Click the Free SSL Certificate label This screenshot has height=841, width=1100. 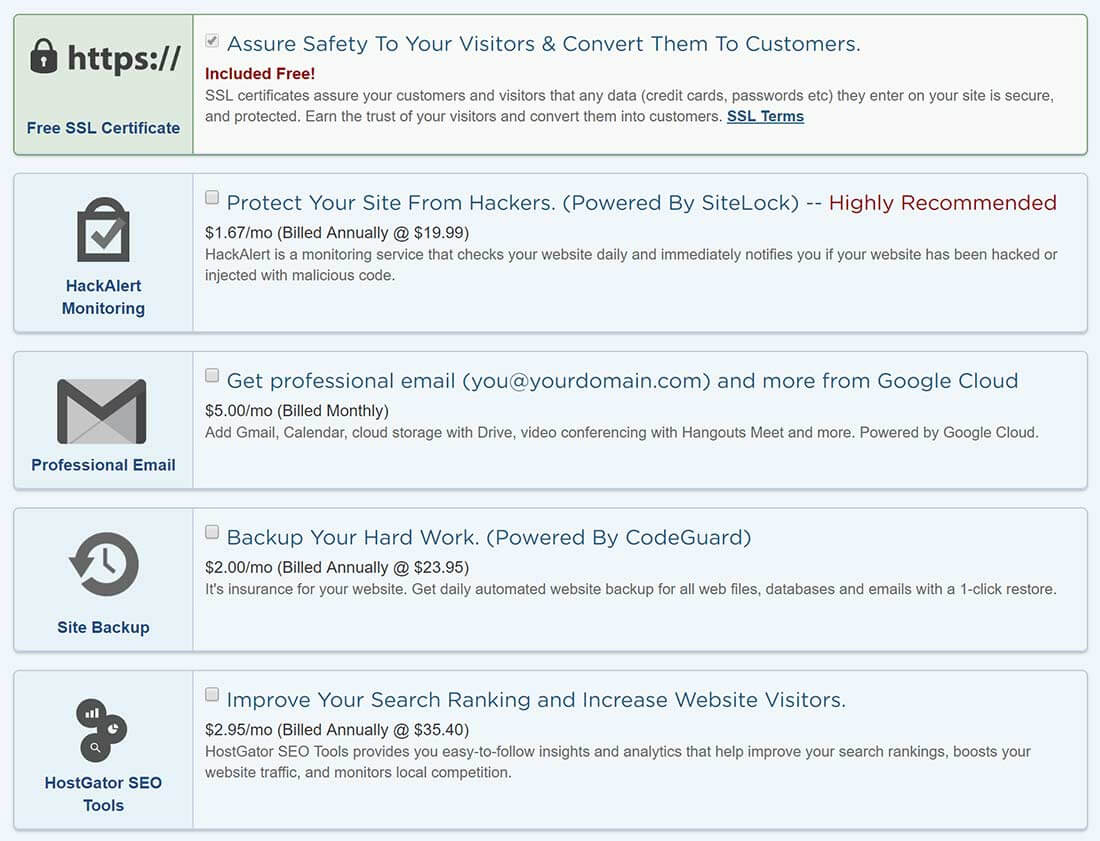point(103,128)
